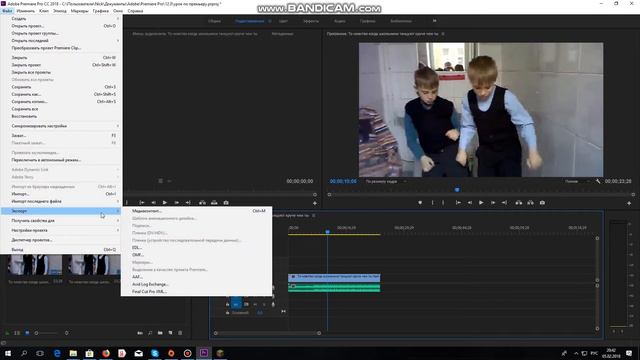Screen dimensions: 640x360
Task: Click Сохранить как in File menu
Action: (x=61, y=94)
